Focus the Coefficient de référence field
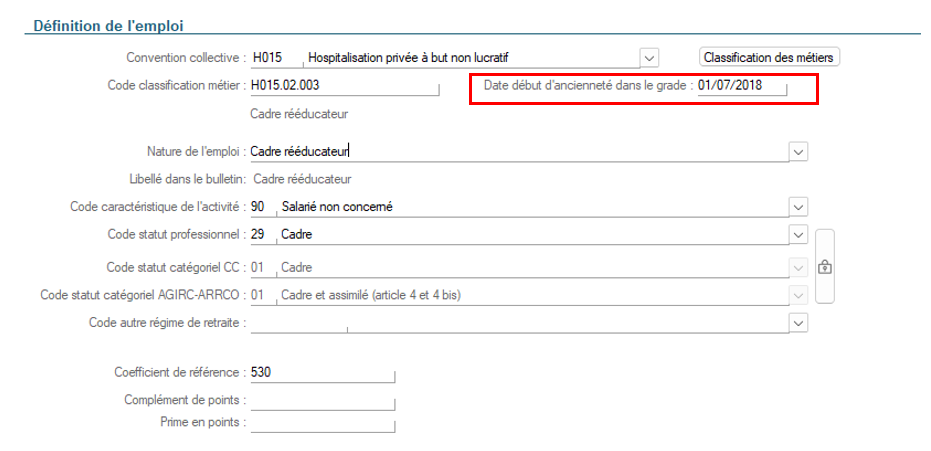This screenshot has width=931, height=451. point(322,374)
